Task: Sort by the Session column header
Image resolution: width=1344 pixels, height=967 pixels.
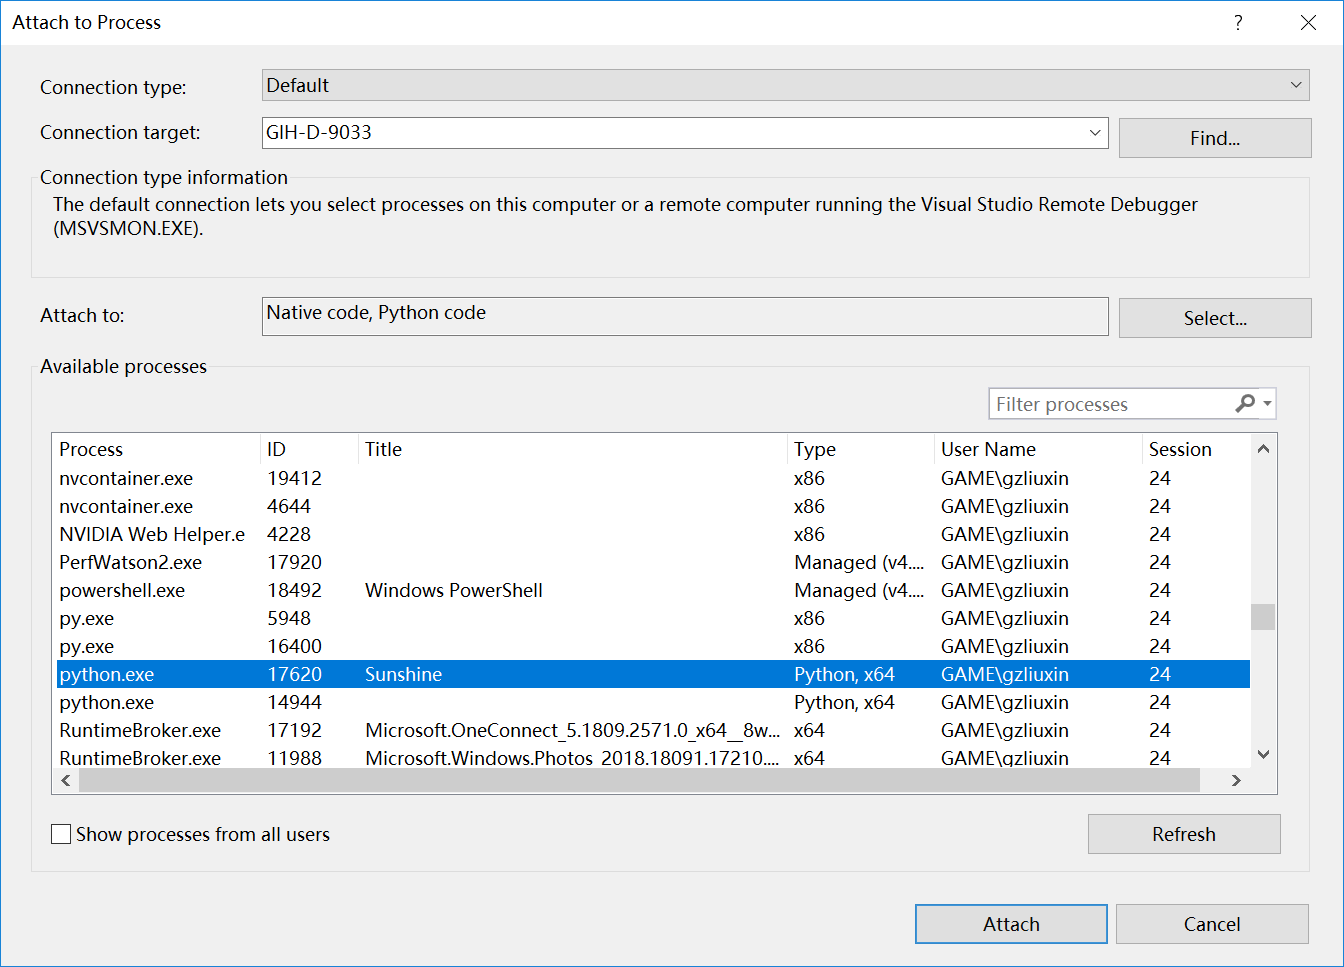Action: (x=1196, y=449)
